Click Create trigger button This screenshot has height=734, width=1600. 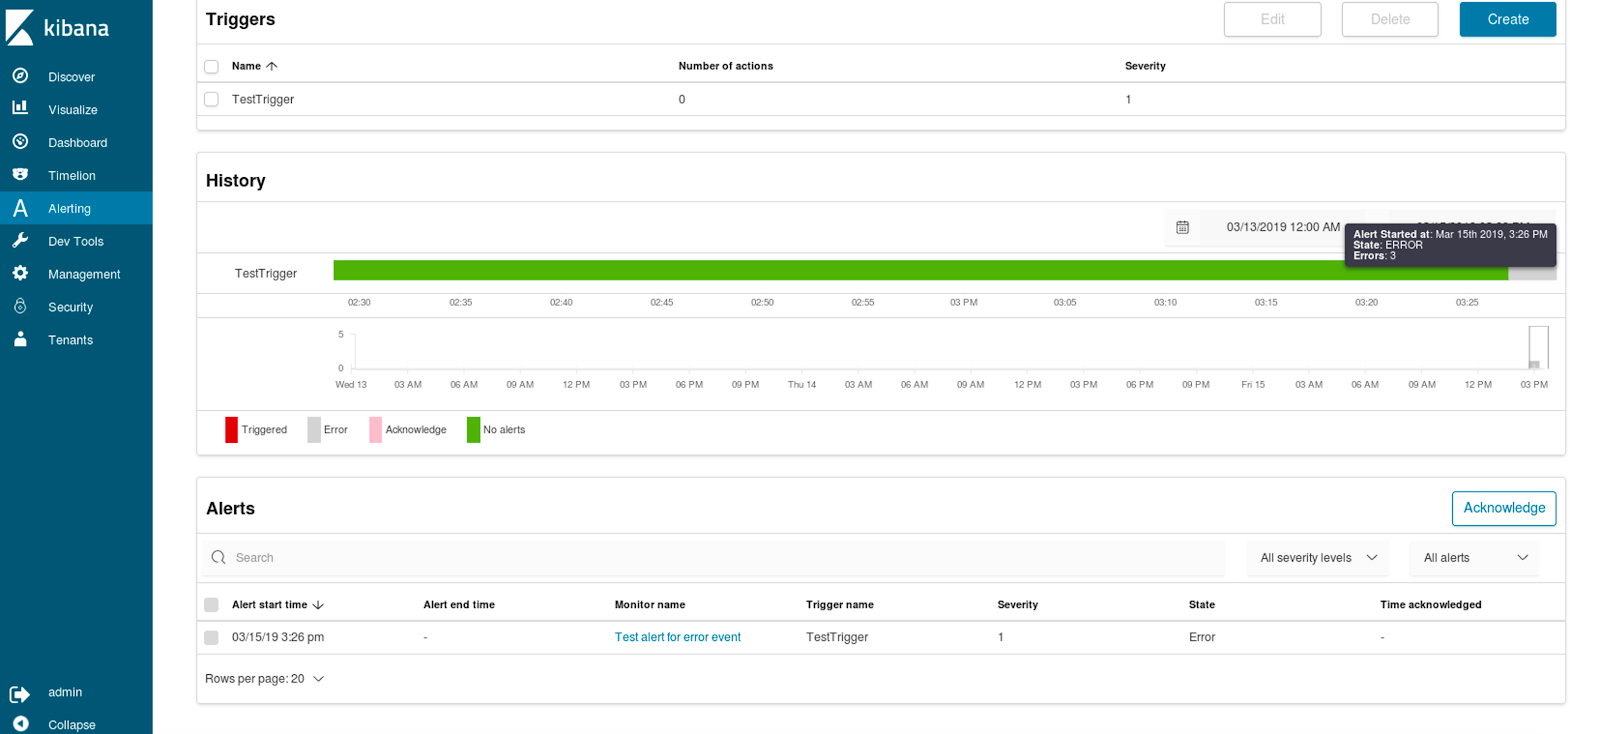click(1508, 19)
